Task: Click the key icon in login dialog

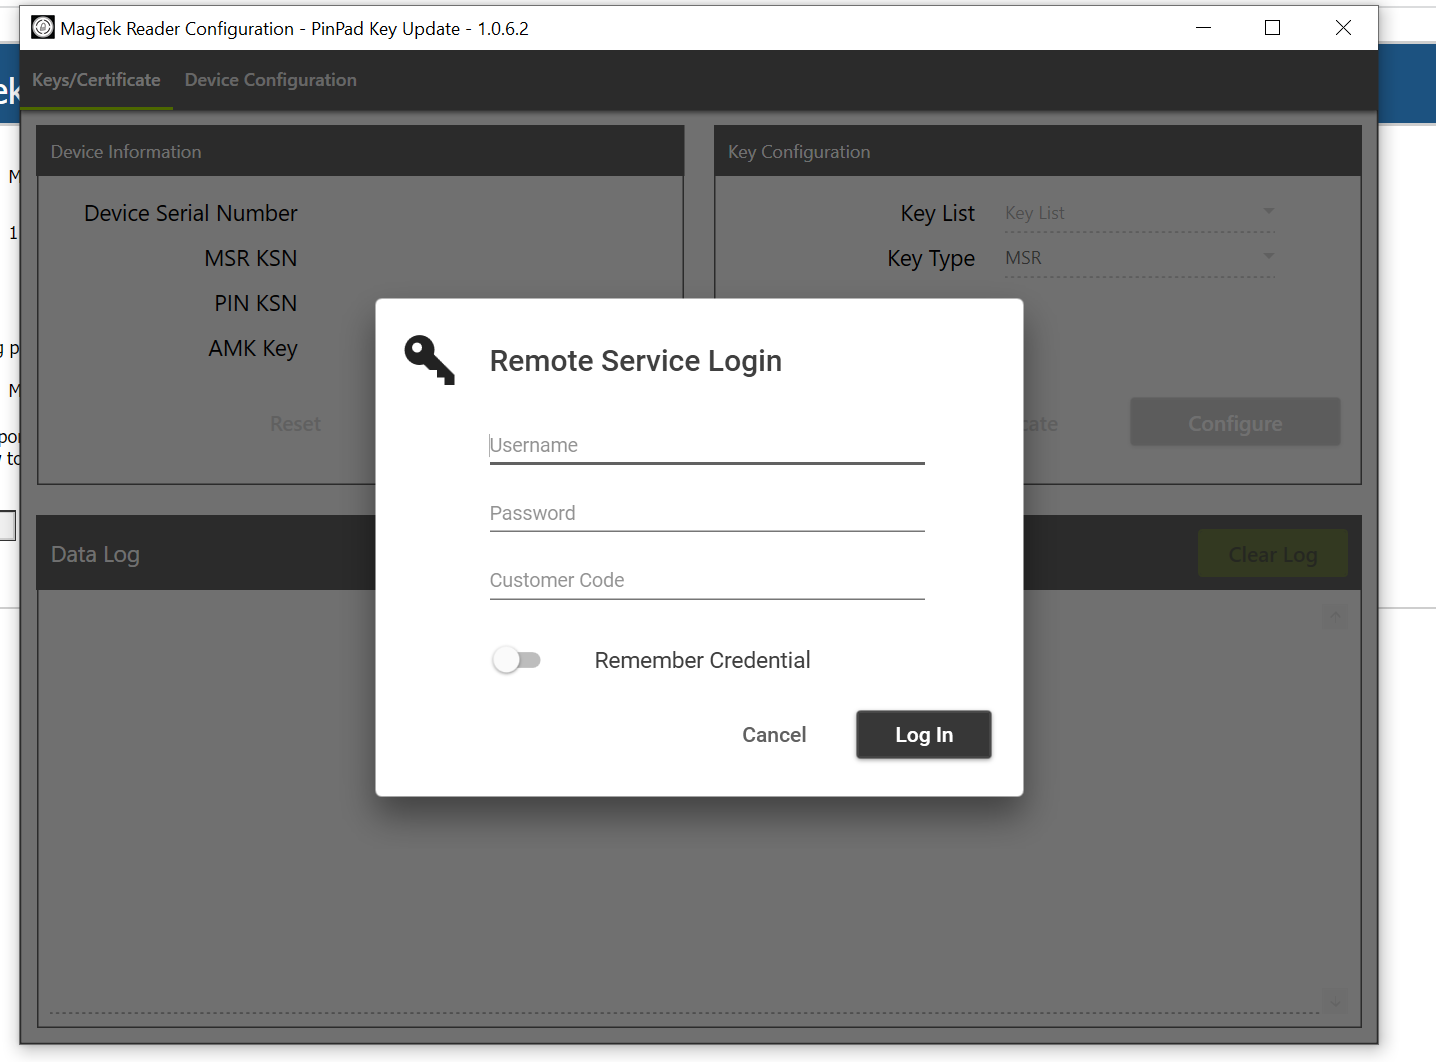Action: tap(429, 360)
